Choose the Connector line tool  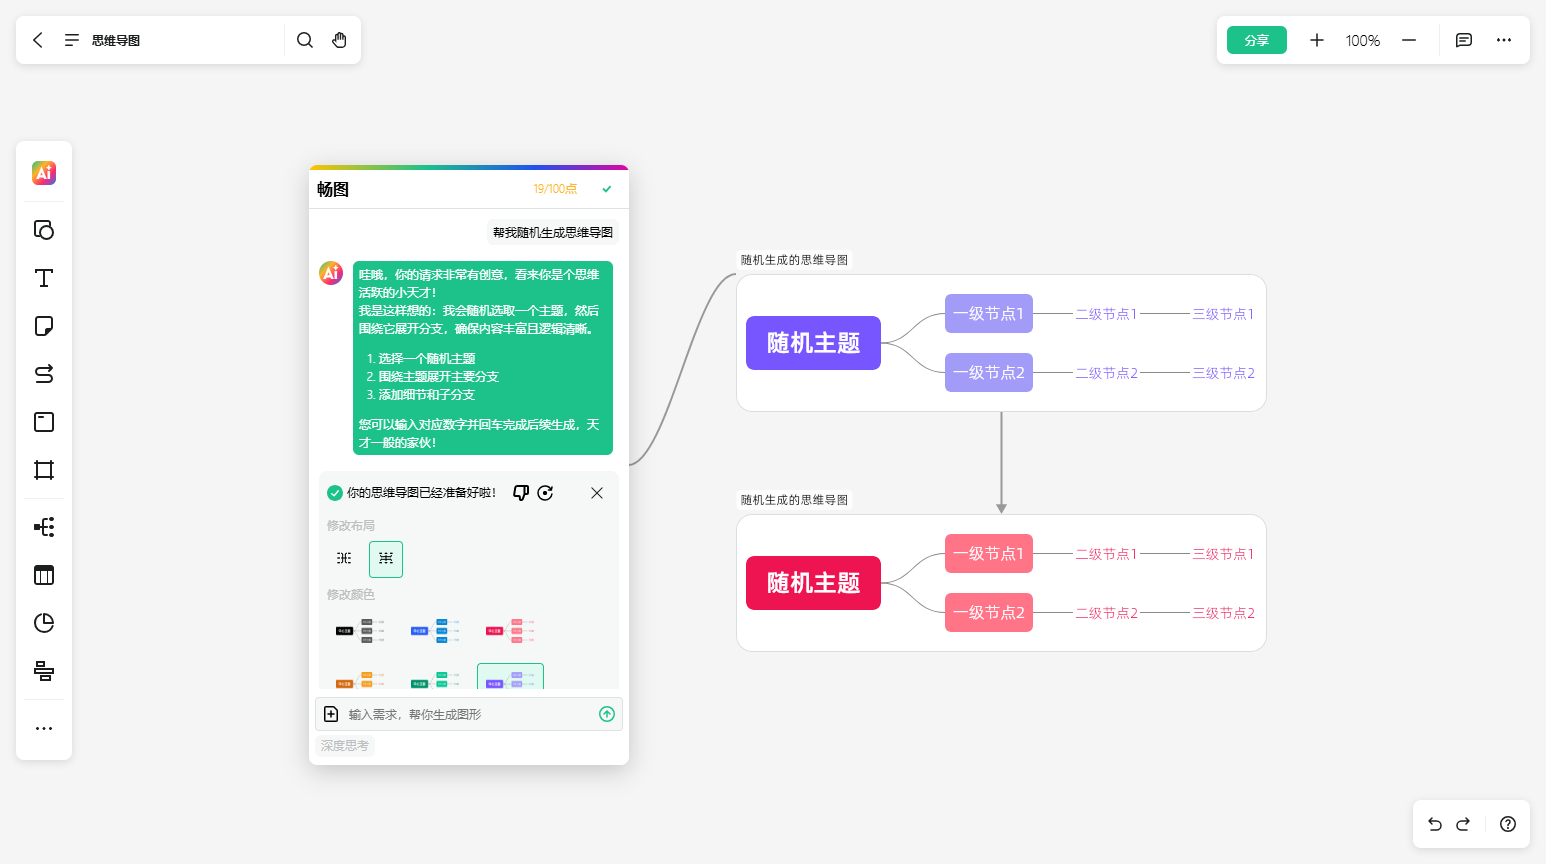pos(44,374)
